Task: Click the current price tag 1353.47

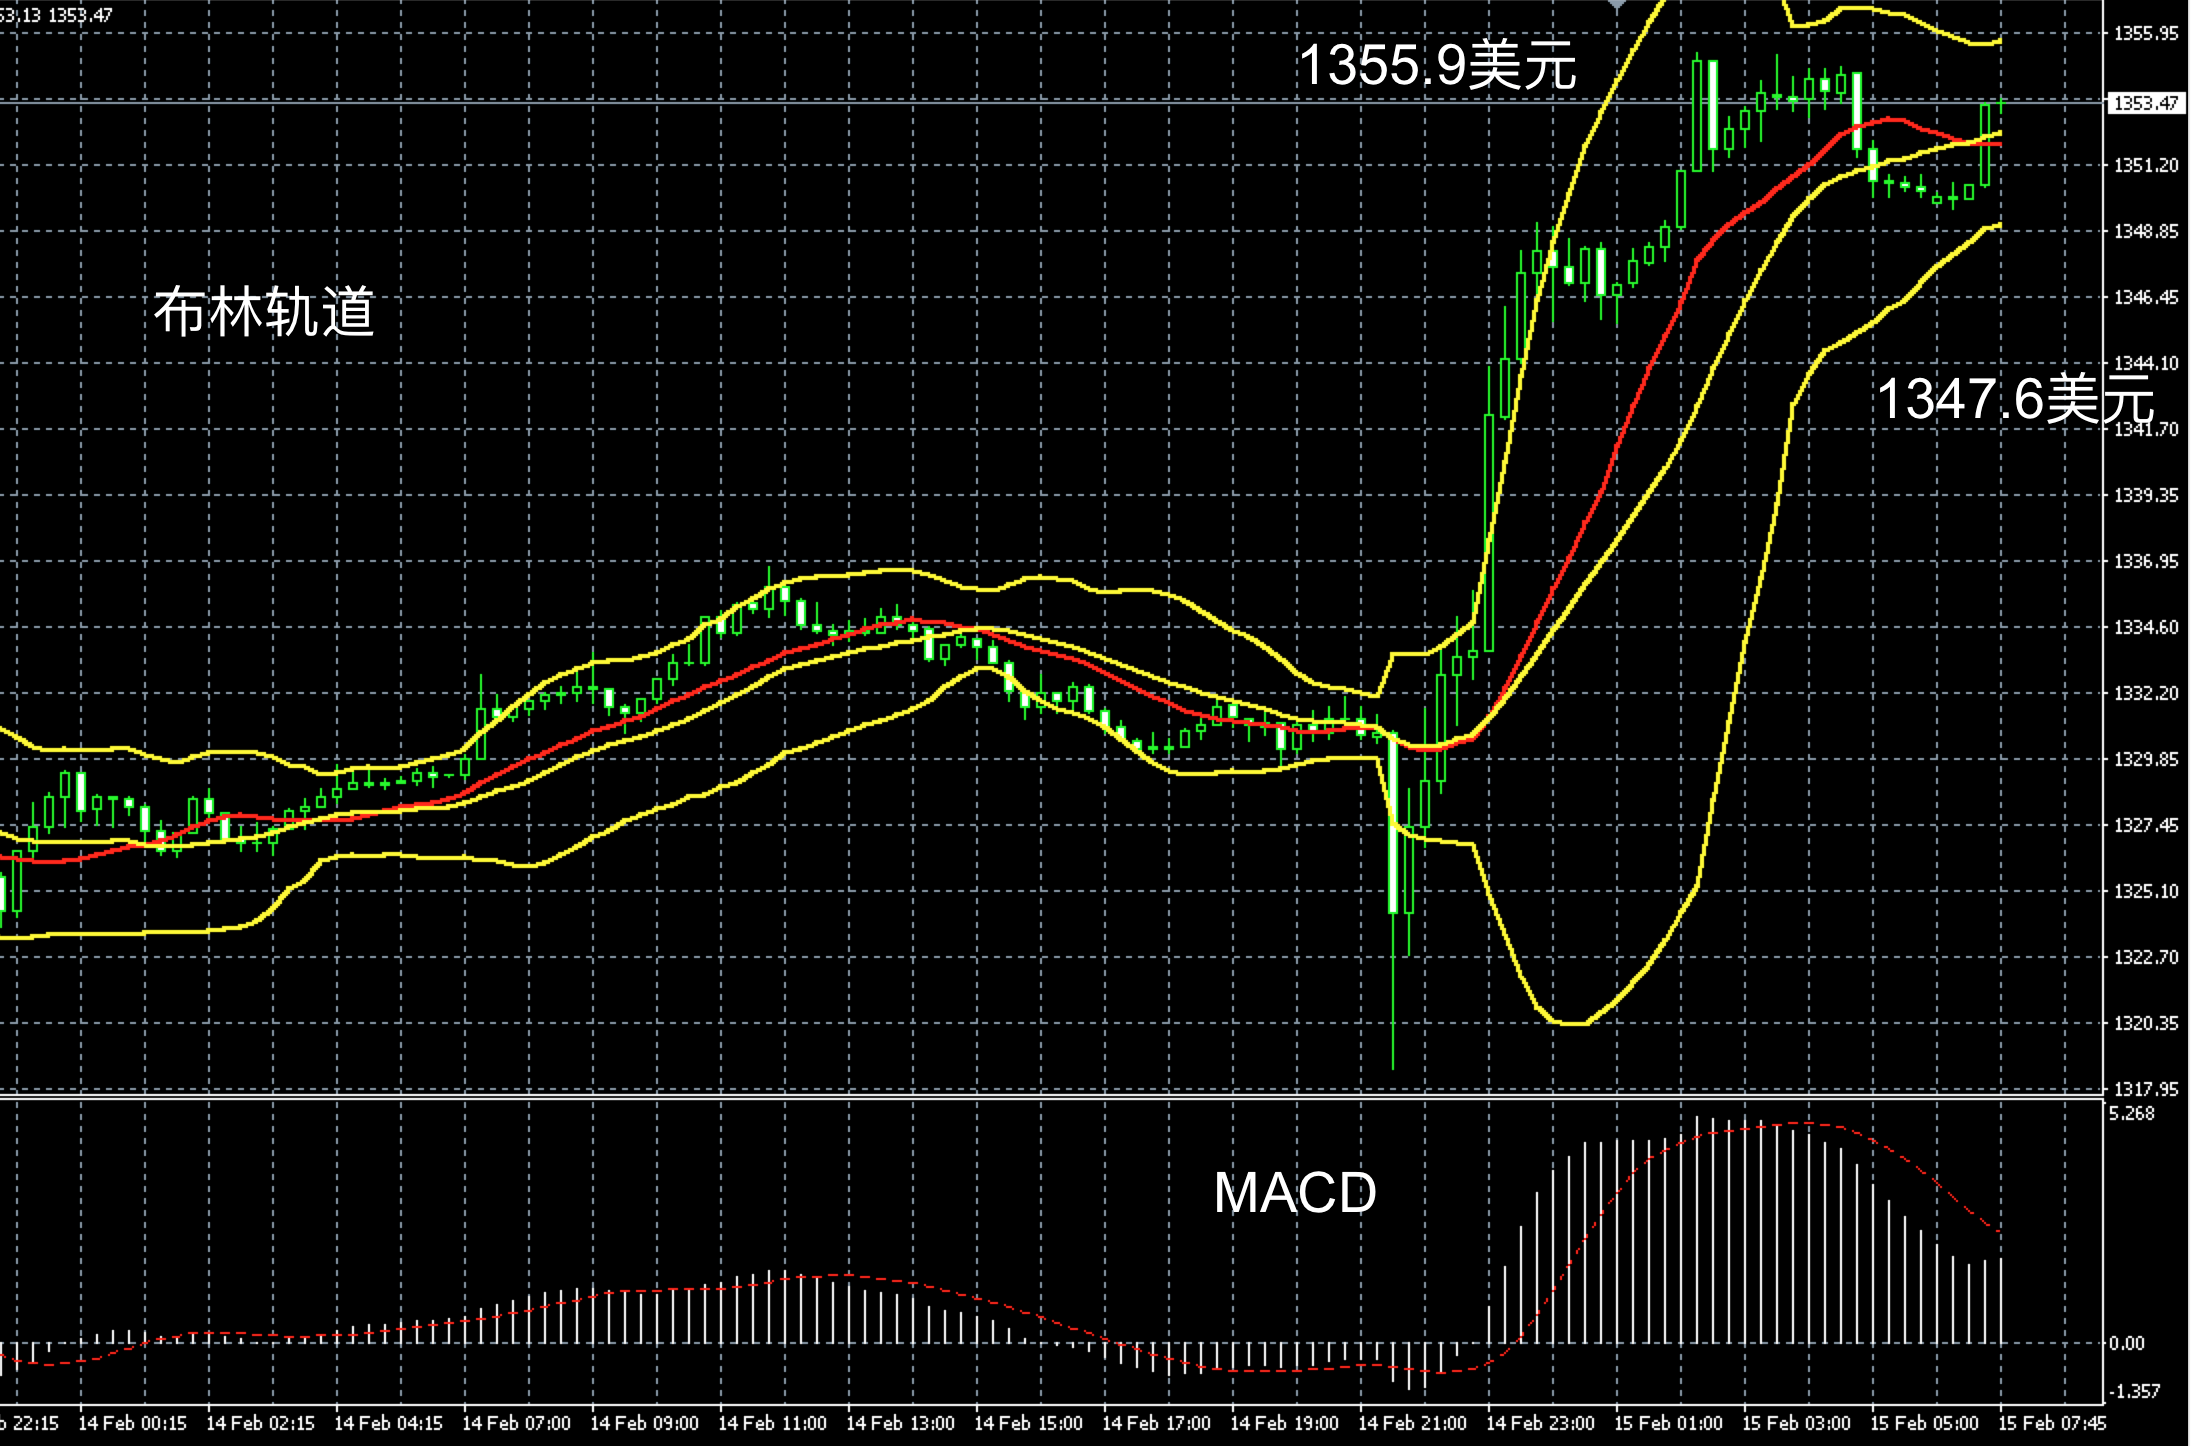Action: (2145, 103)
